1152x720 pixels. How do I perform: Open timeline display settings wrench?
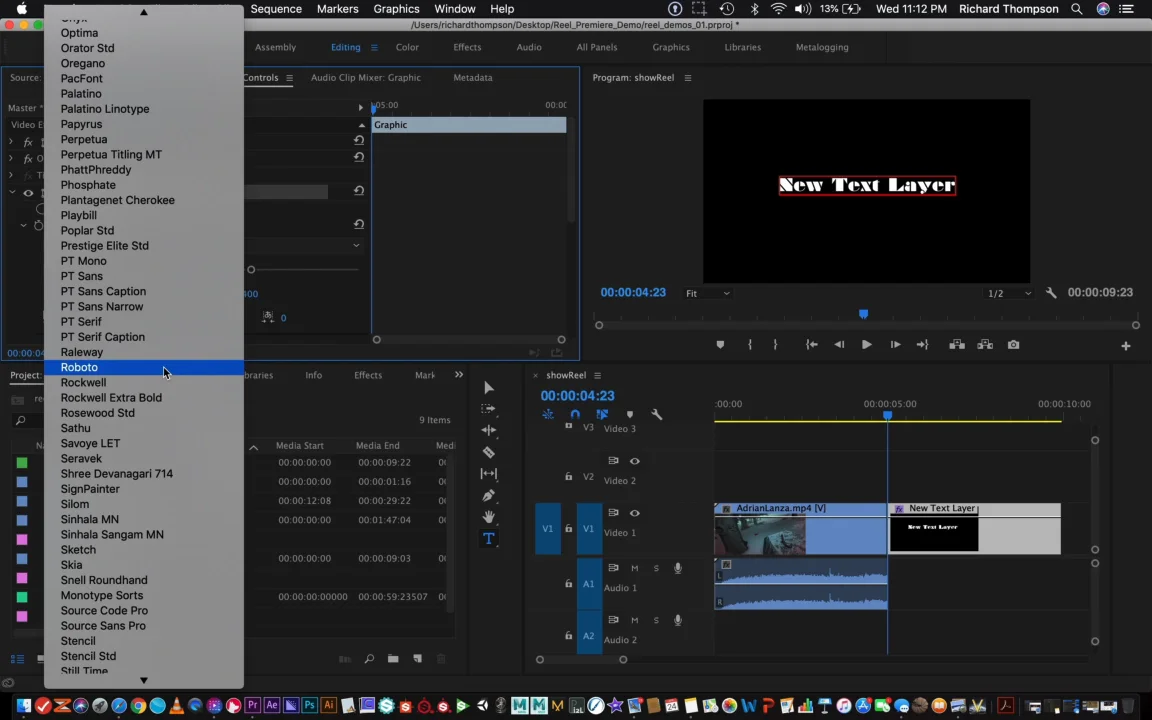pos(657,415)
